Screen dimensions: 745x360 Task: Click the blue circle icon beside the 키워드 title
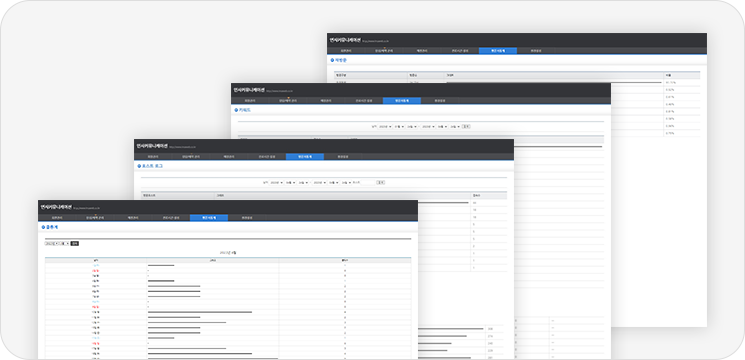(236, 110)
